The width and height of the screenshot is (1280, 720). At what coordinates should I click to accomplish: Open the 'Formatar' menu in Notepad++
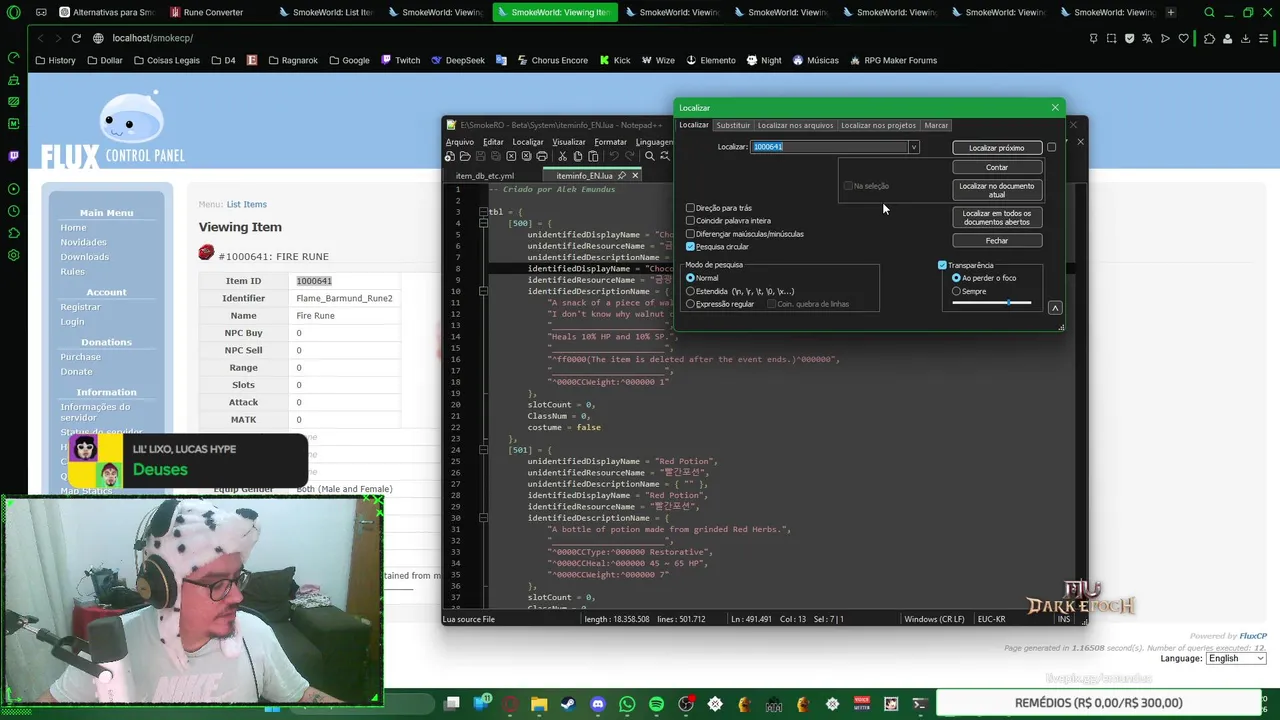pos(610,142)
